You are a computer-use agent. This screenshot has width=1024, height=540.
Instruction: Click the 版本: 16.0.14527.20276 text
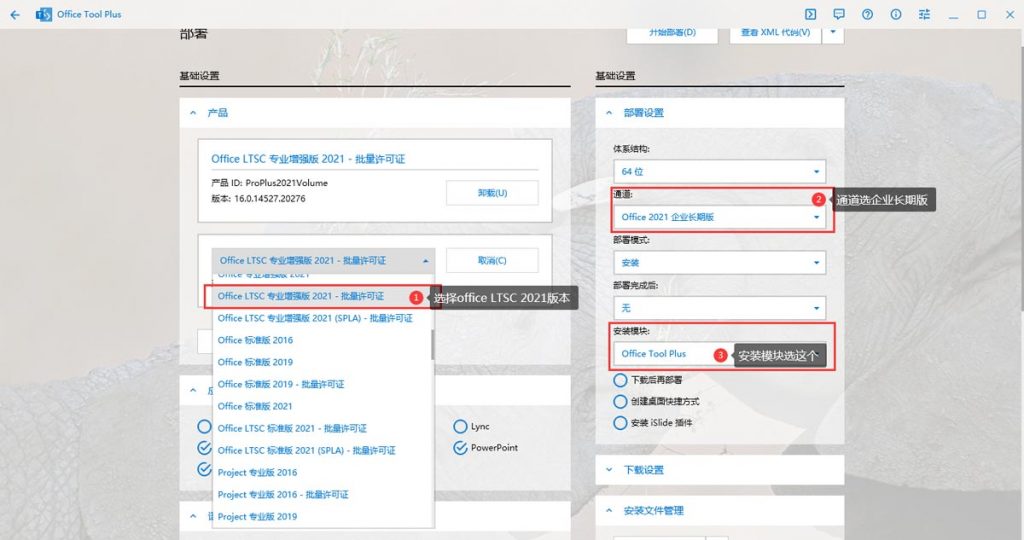click(258, 199)
